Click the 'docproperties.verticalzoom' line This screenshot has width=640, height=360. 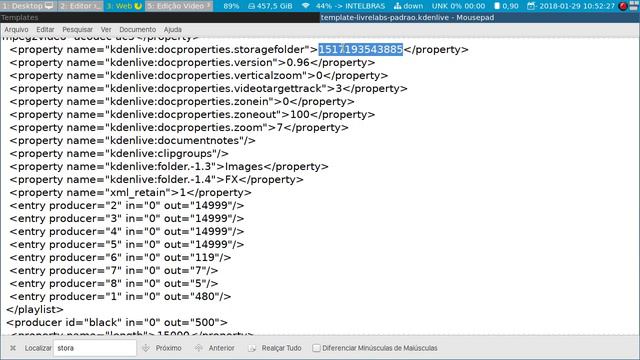pos(199,76)
